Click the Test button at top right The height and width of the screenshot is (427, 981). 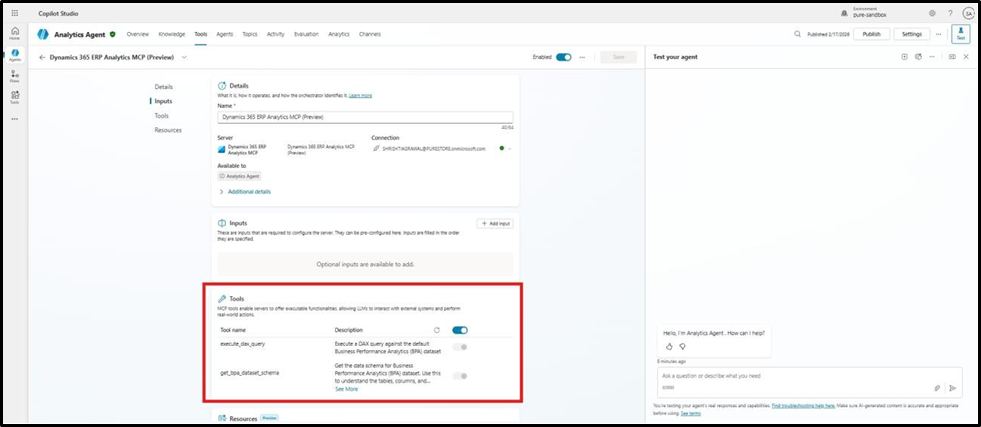pyautogui.click(x=960, y=34)
